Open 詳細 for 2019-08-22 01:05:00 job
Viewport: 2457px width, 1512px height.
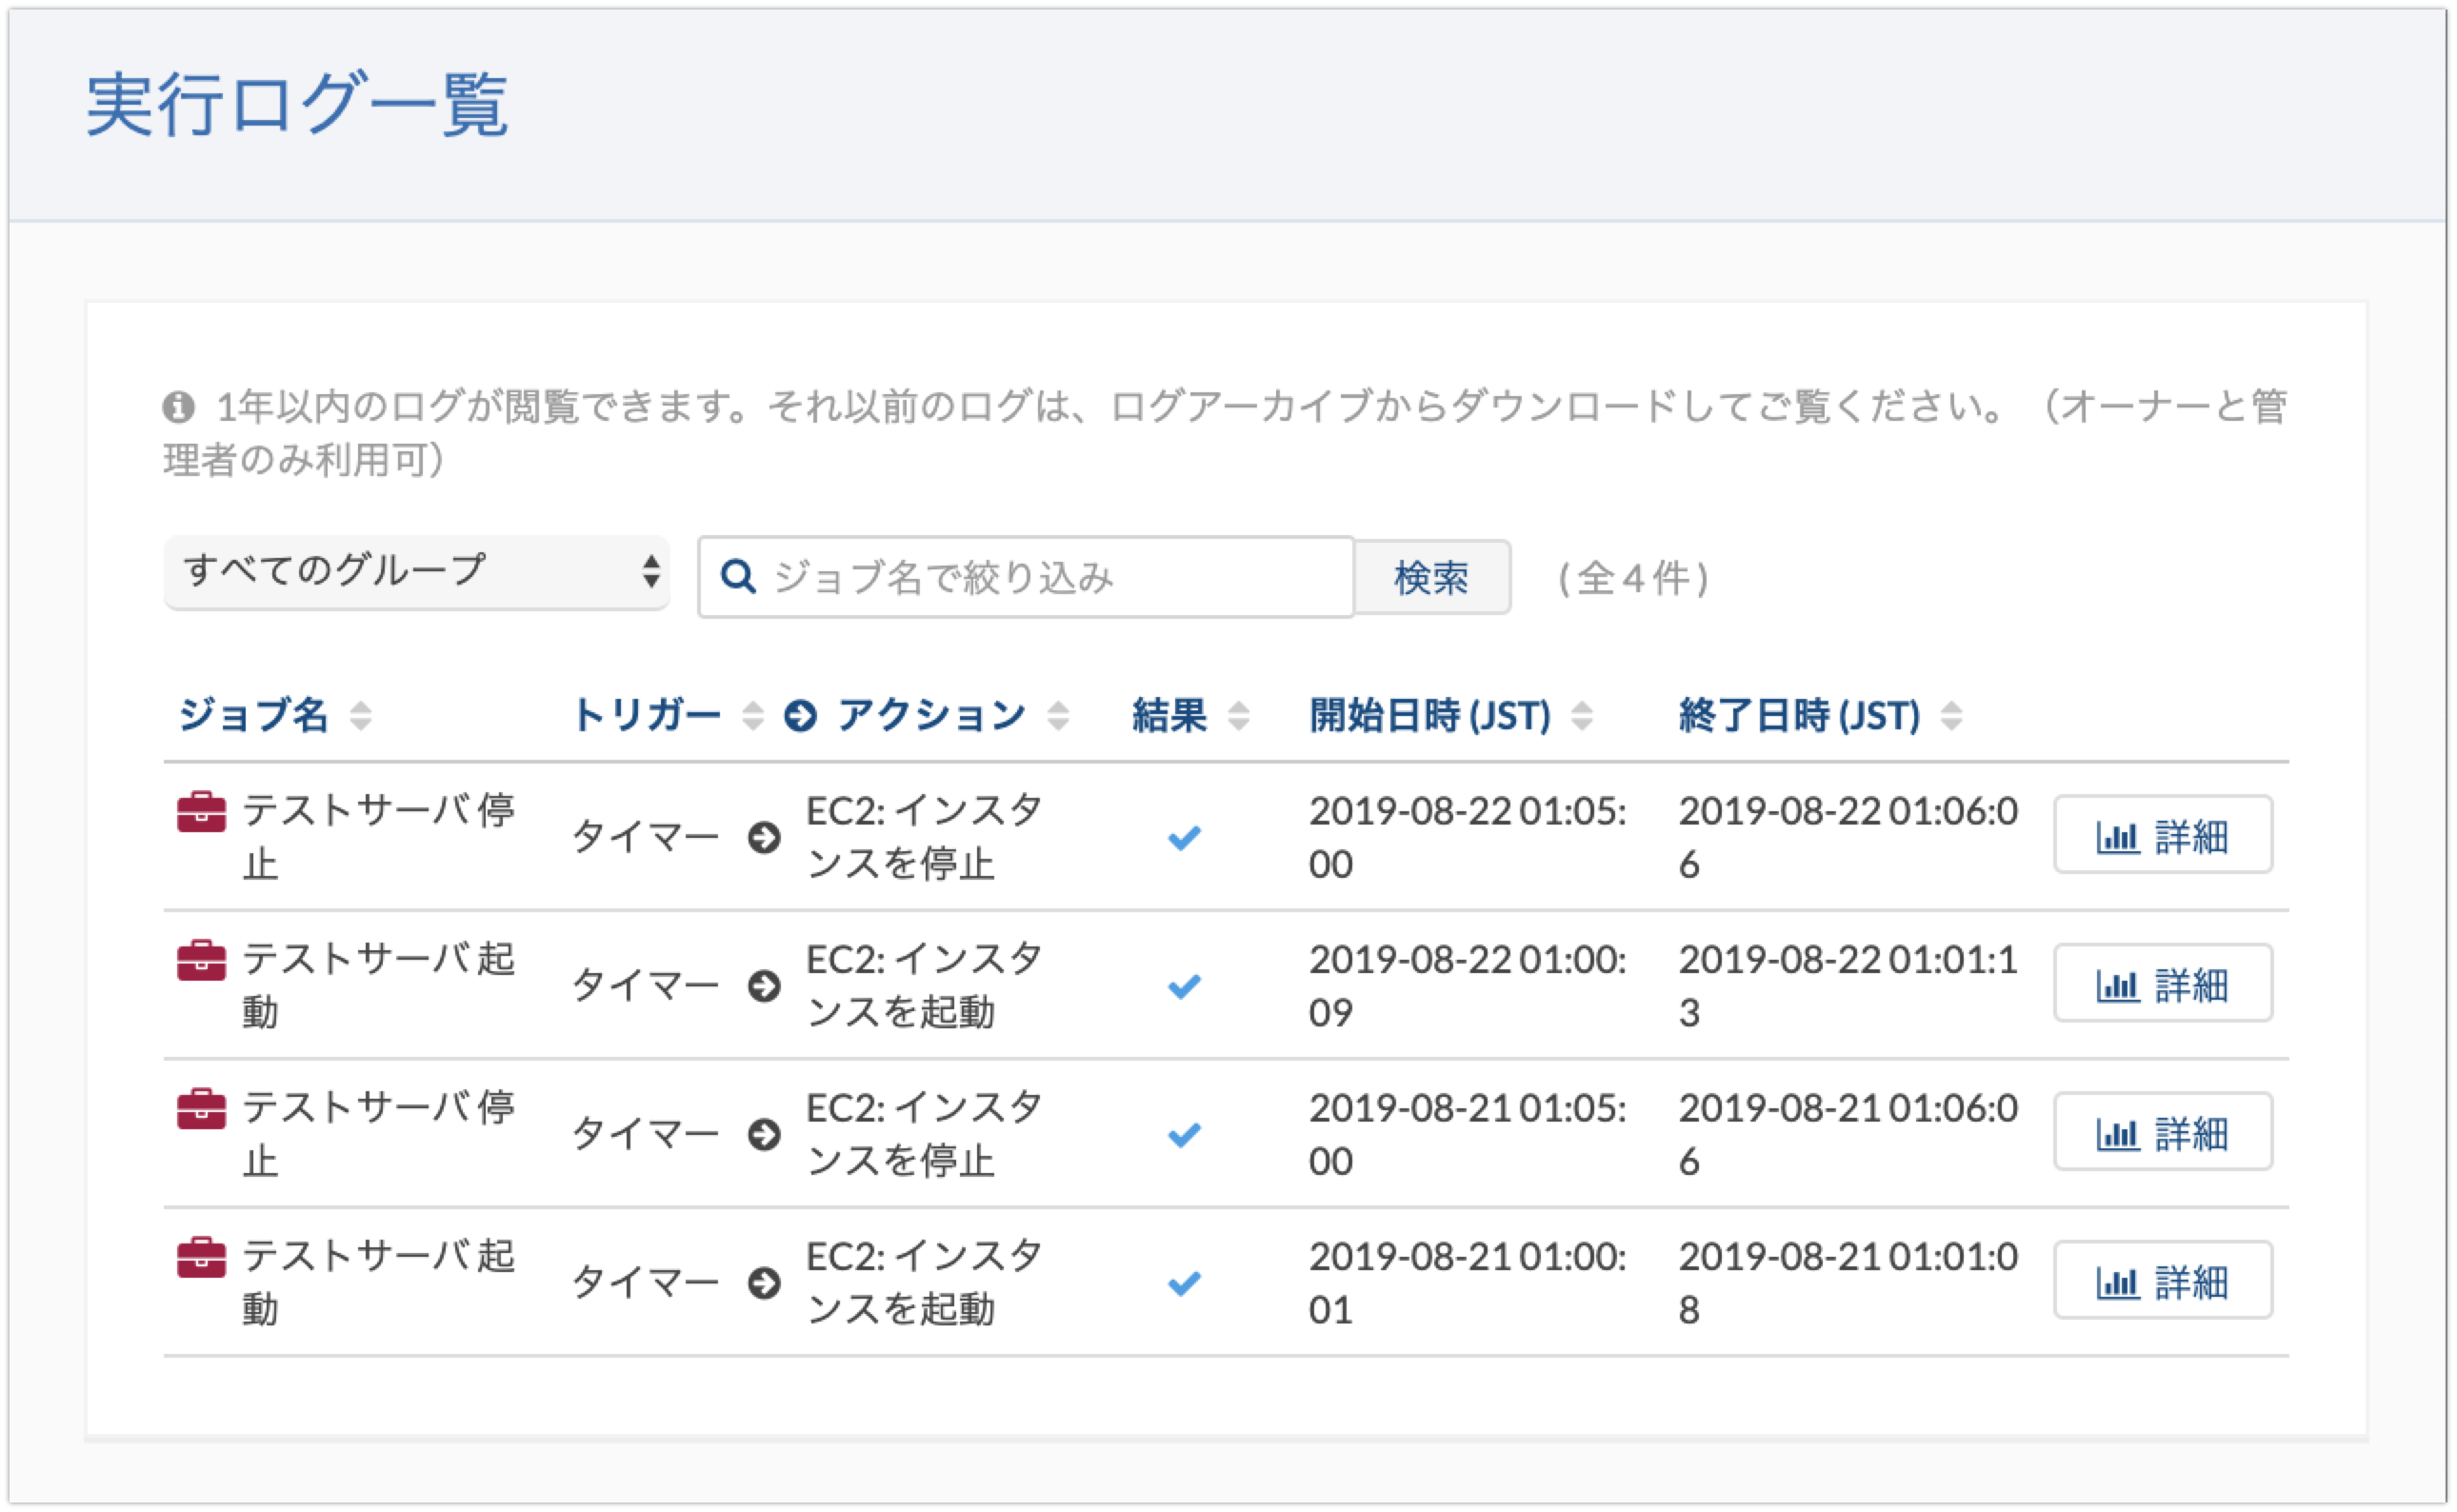click(x=2162, y=835)
